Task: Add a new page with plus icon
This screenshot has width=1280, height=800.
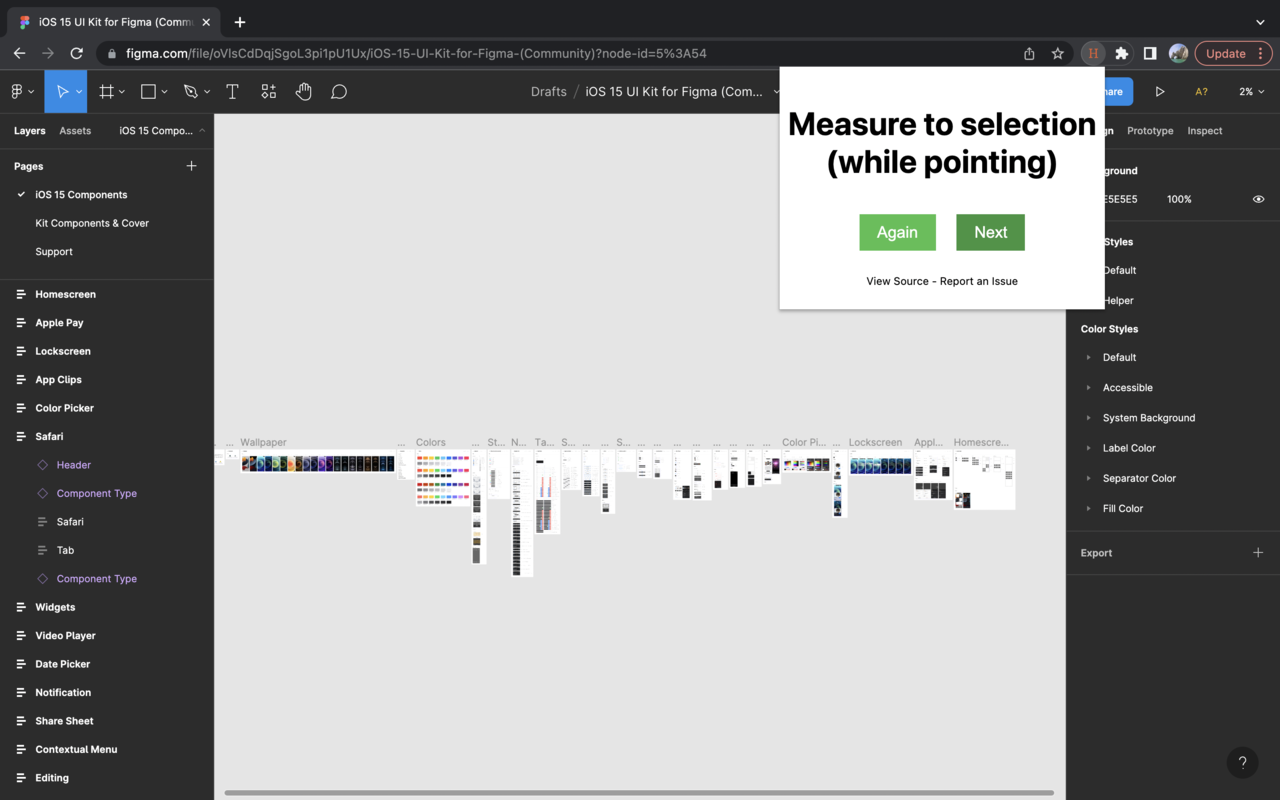Action: [191, 166]
